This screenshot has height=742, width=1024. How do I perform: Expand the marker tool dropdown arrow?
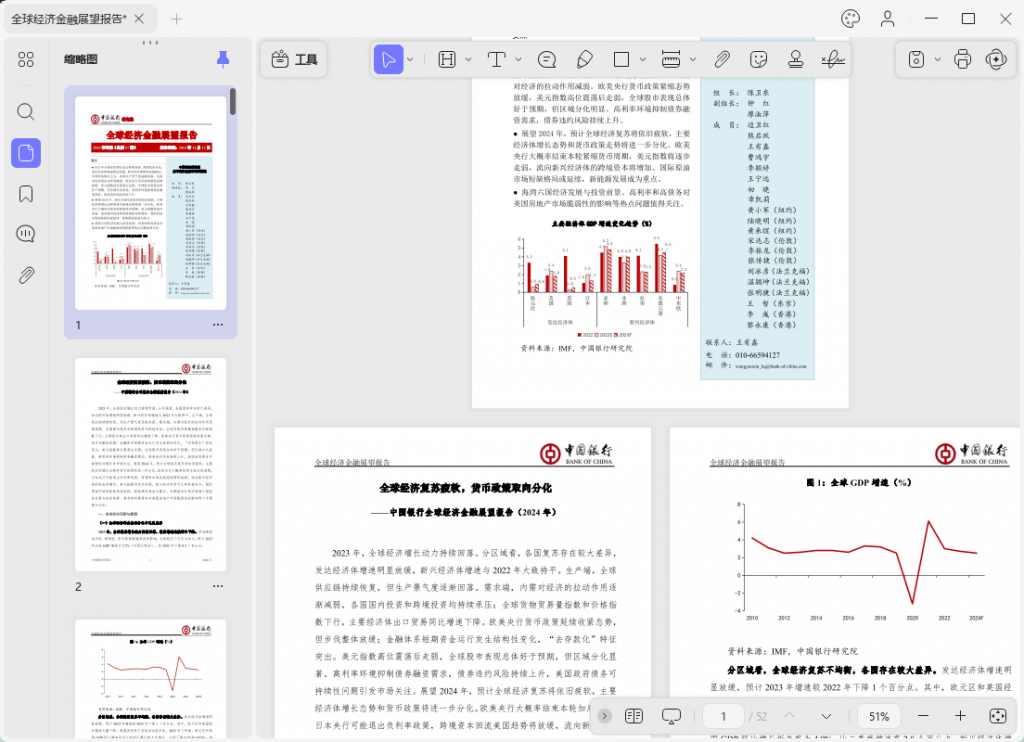(693, 59)
